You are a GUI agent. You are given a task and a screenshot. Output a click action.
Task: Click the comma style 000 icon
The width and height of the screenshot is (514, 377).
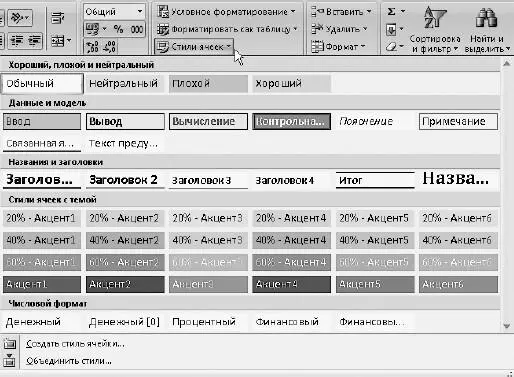click(x=137, y=29)
